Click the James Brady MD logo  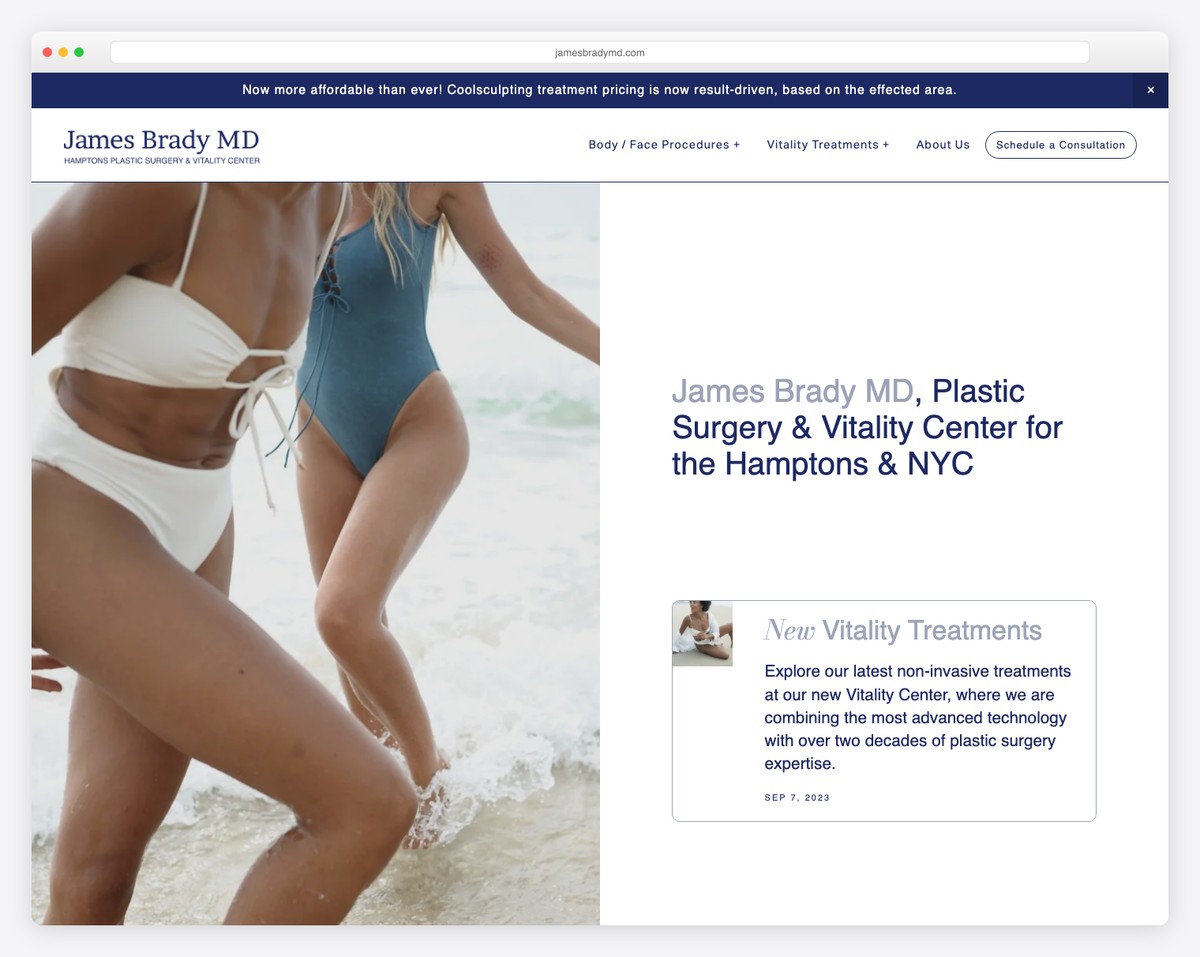[161, 140]
